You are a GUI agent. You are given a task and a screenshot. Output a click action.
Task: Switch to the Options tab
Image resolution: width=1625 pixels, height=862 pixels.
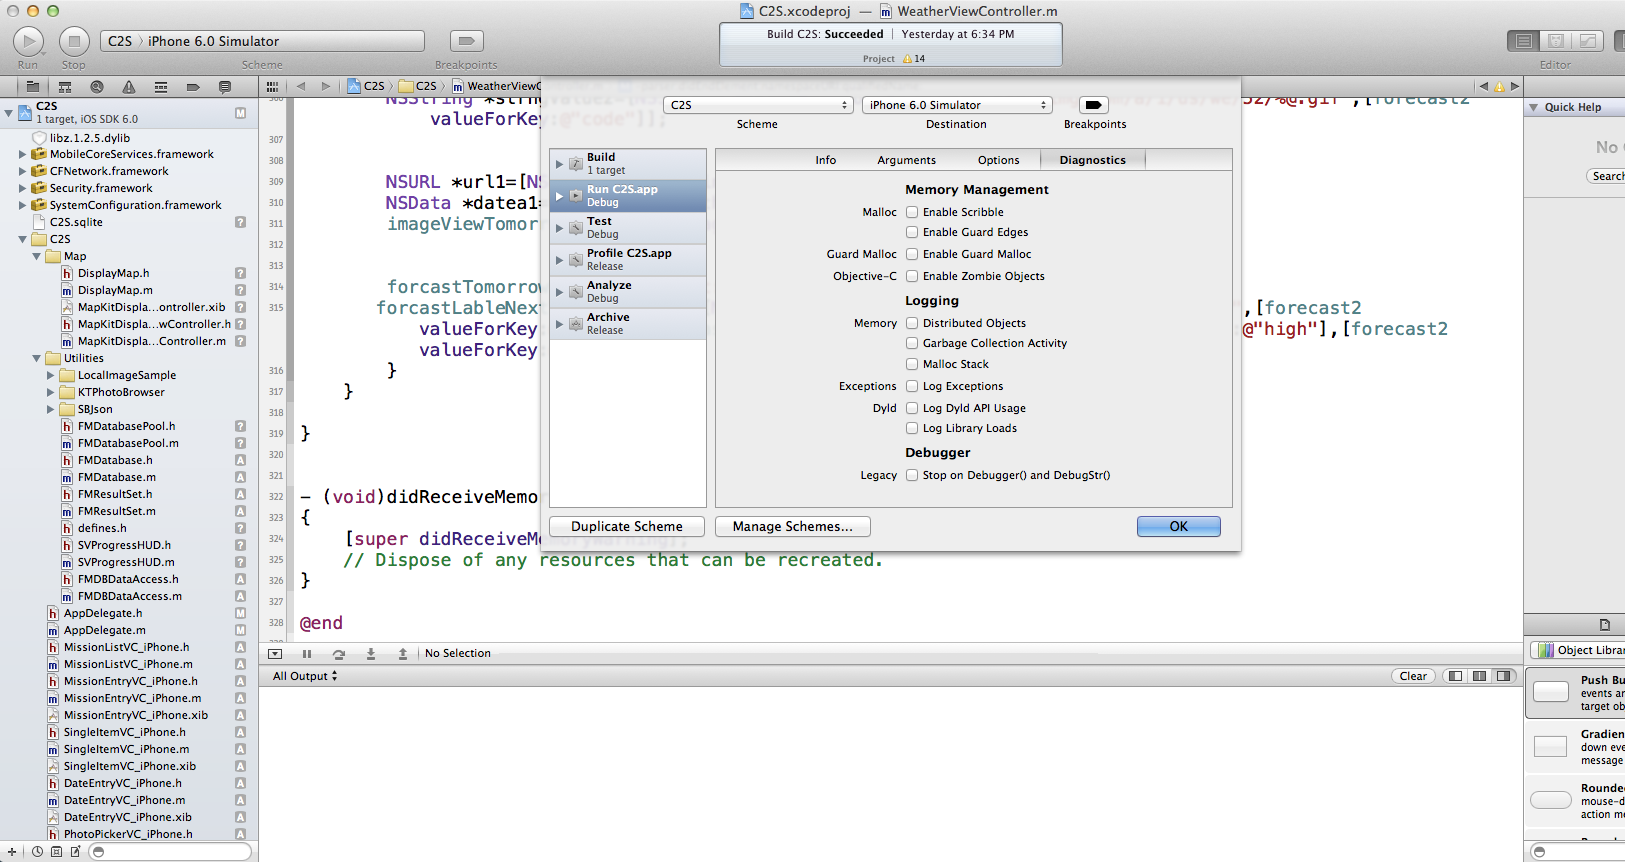[x=998, y=160]
